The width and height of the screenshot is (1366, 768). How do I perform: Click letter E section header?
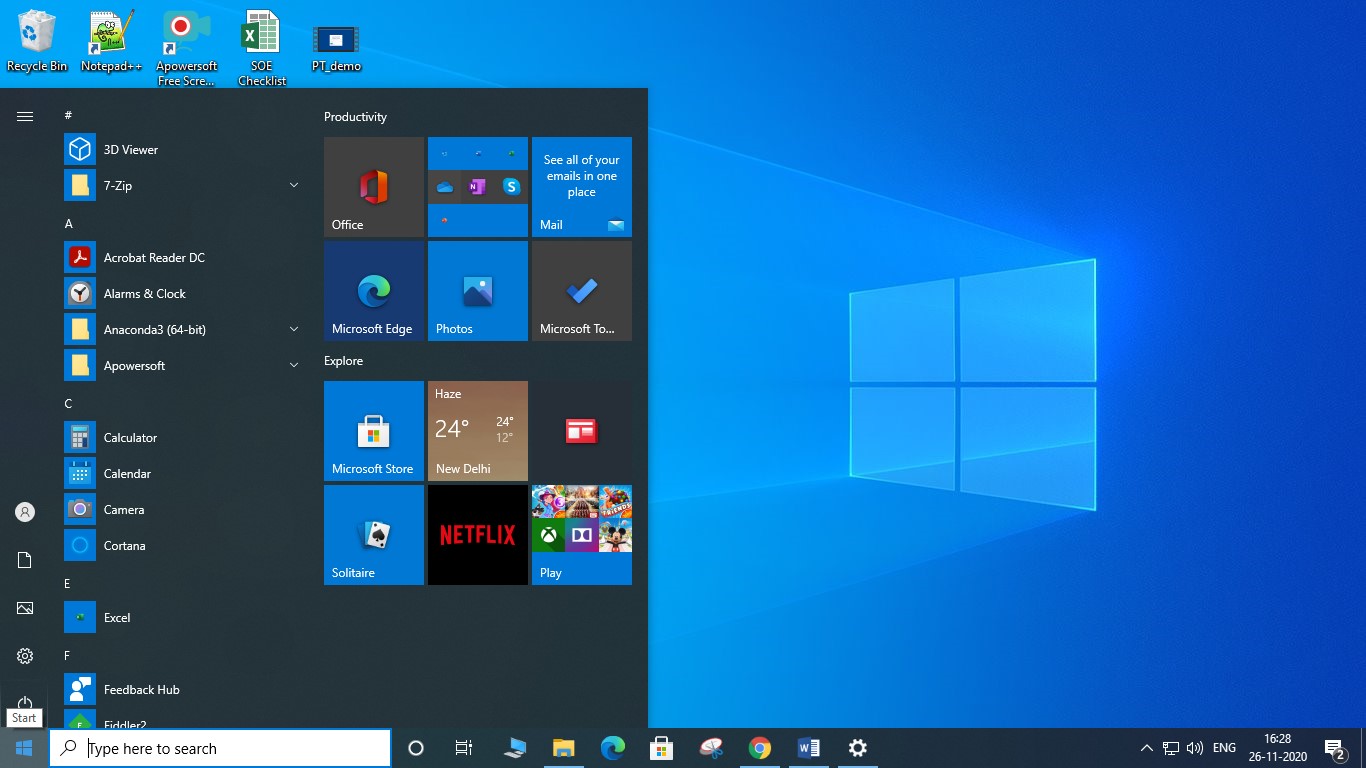click(x=68, y=584)
